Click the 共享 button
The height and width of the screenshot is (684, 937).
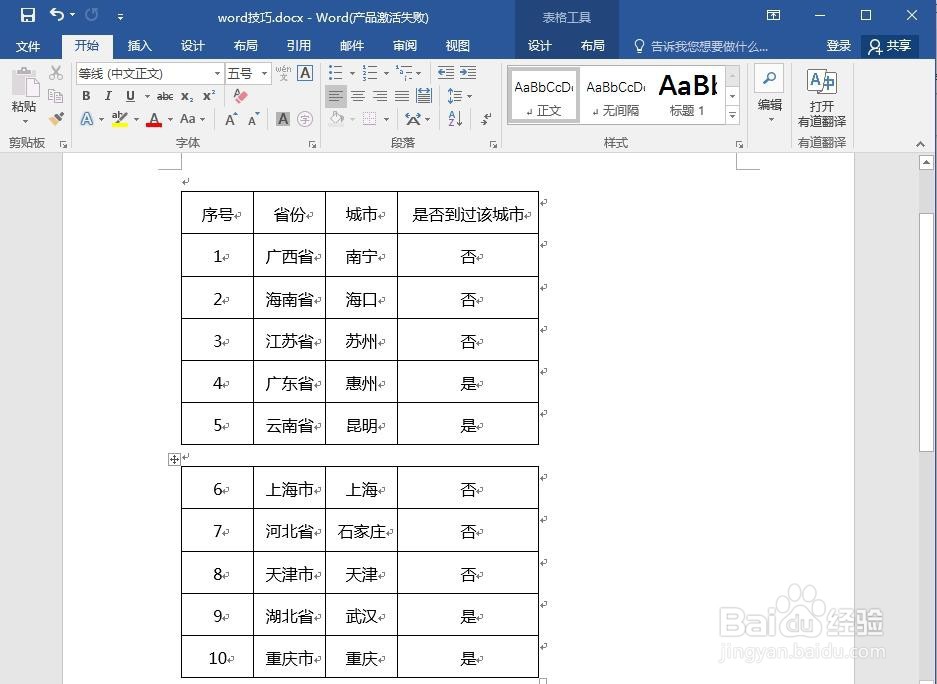click(x=891, y=45)
